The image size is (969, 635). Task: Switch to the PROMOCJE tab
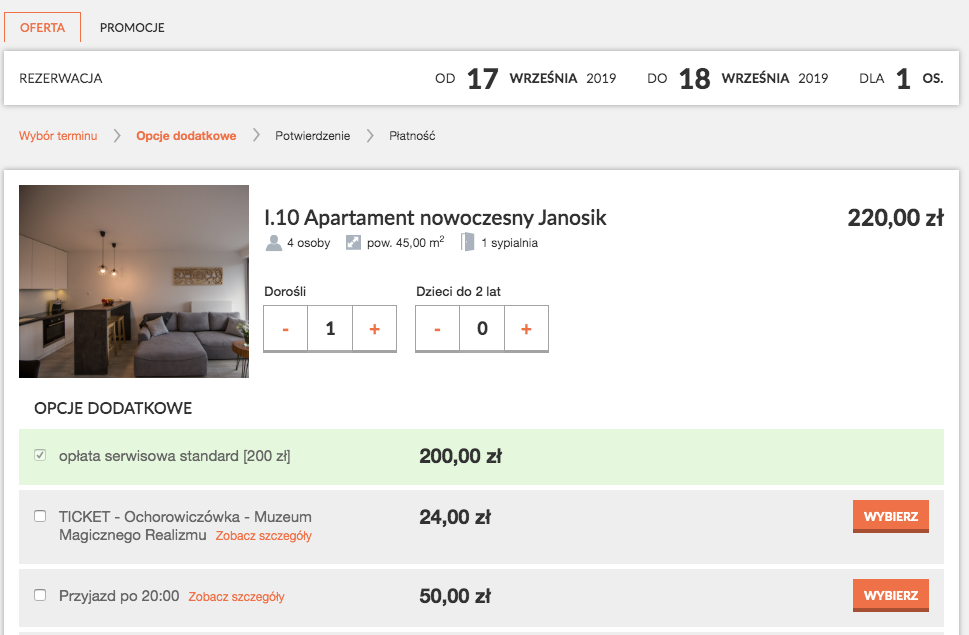tap(131, 27)
